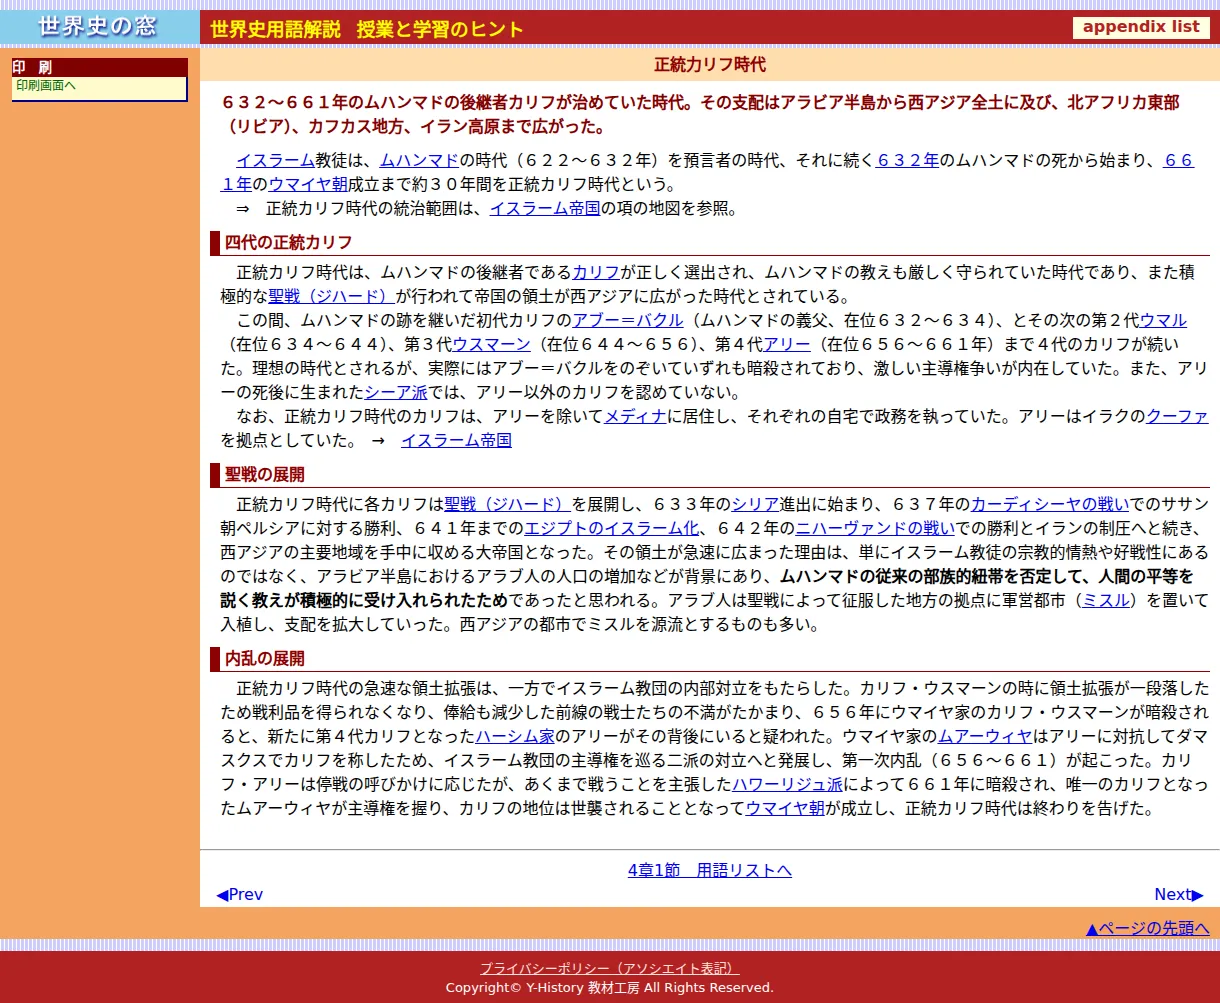Open the プライバシーポリシー footer link
Image resolution: width=1220 pixels, height=1003 pixels.
pyautogui.click(x=610, y=968)
